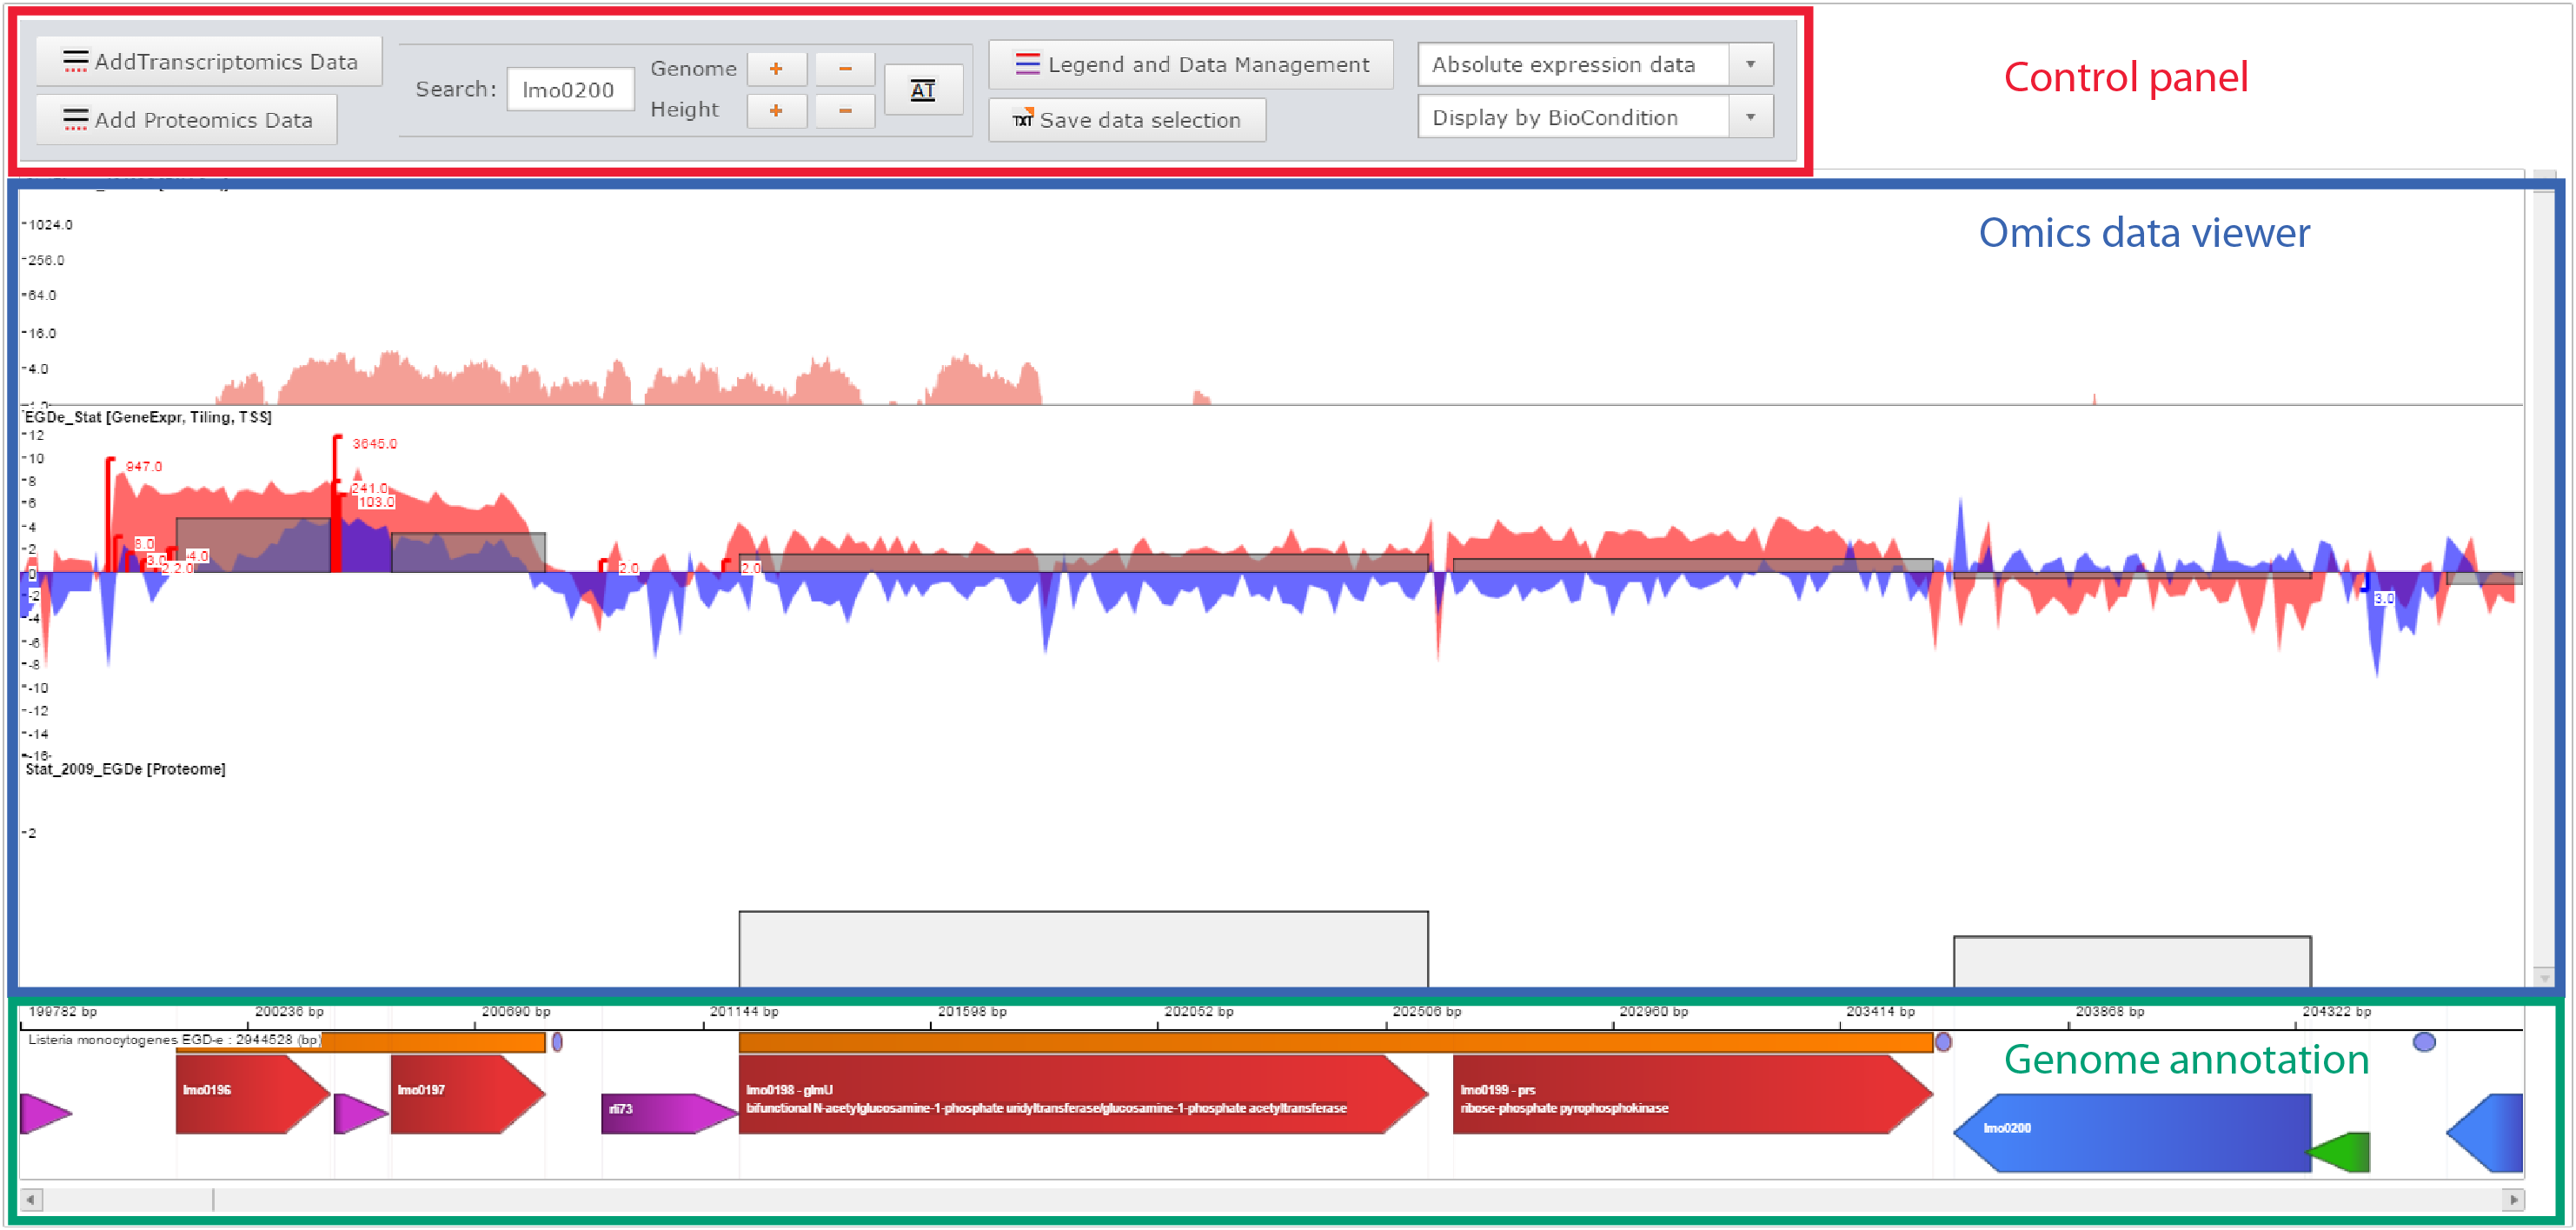Toggle the AT sequence display button
Screen dimensions: 2576x1230
click(923, 90)
